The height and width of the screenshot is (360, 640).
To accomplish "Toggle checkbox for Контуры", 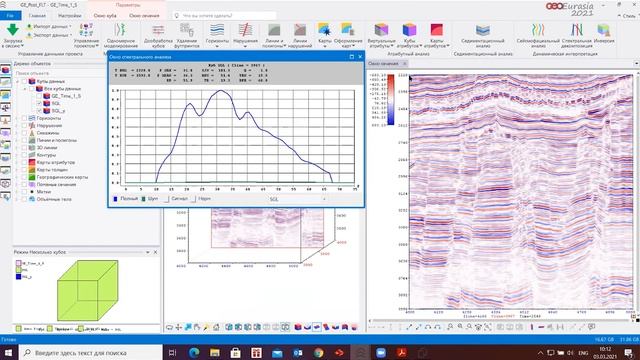I will (x=24, y=155).
